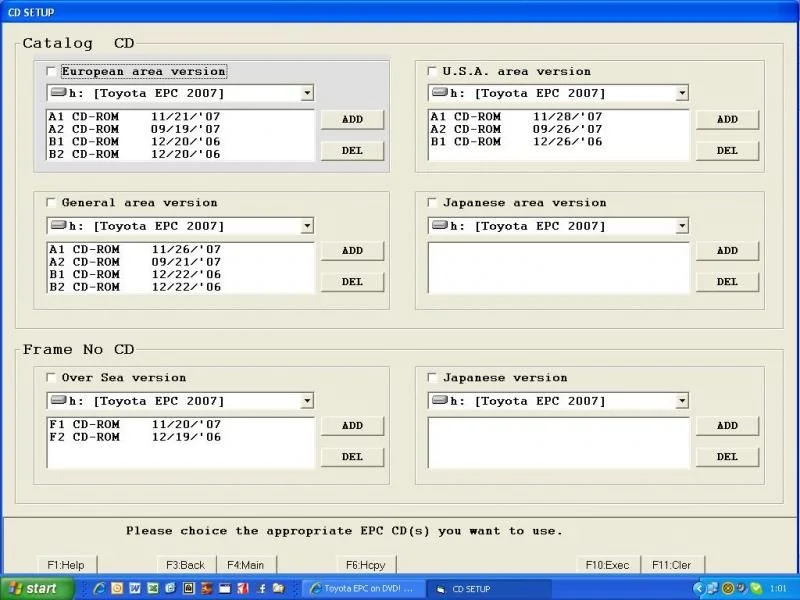Image resolution: width=800 pixels, height=600 pixels.
Task: Select General row "A1 CD-ROM 11/26/'07"
Action: coord(180,249)
